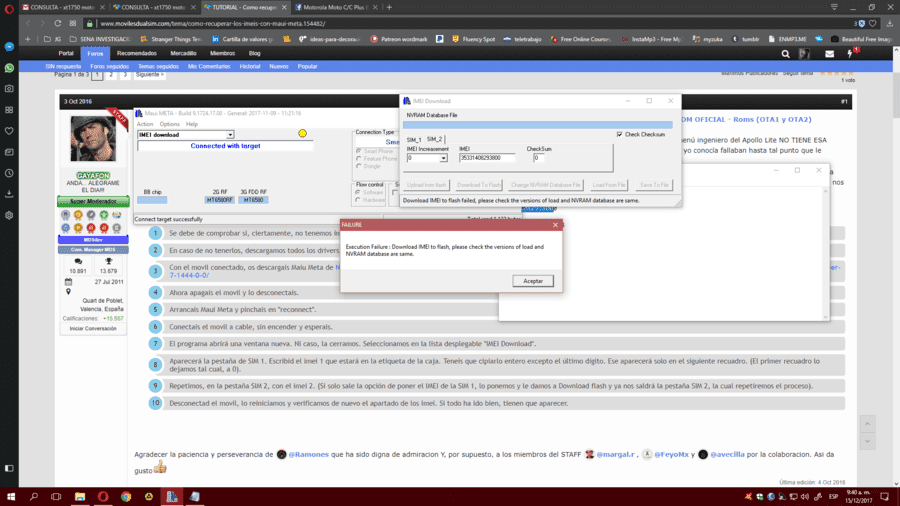Click the forum search magnifier icon
The height and width of the screenshot is (506, 900).
[785, 54]
